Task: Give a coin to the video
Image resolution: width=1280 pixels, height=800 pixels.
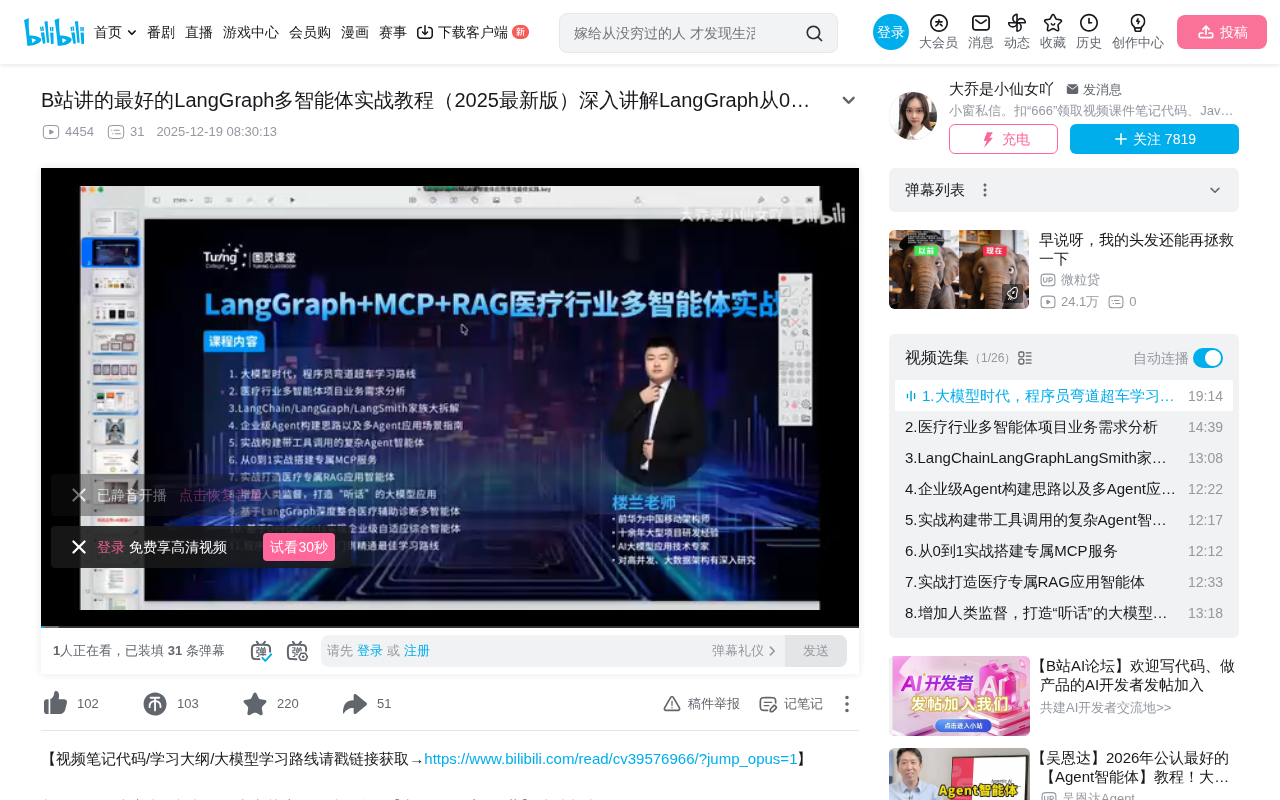Action: pos(155,704)
